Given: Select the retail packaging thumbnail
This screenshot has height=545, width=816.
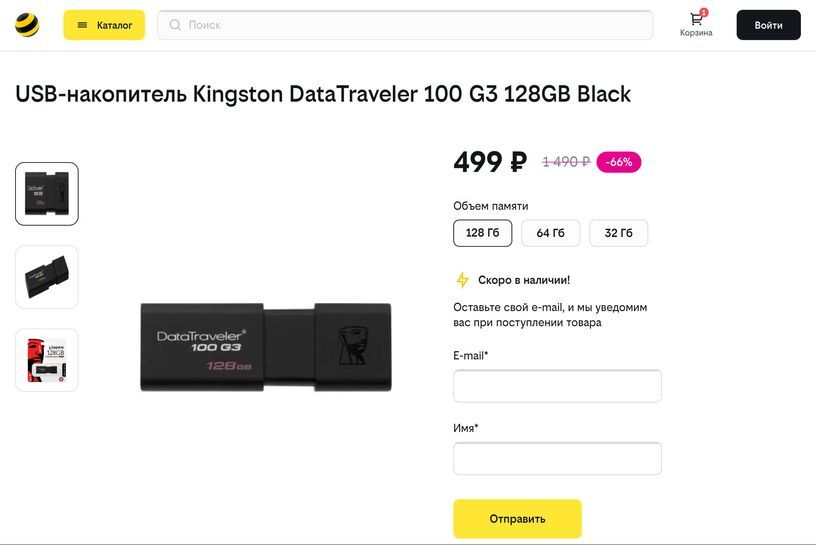Looking at the screenshot, I should (47, 360).
